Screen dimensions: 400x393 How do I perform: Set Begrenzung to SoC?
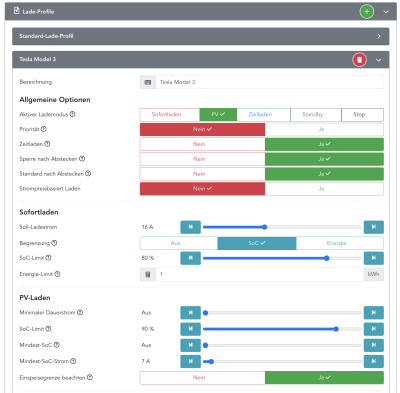[257, 243]
